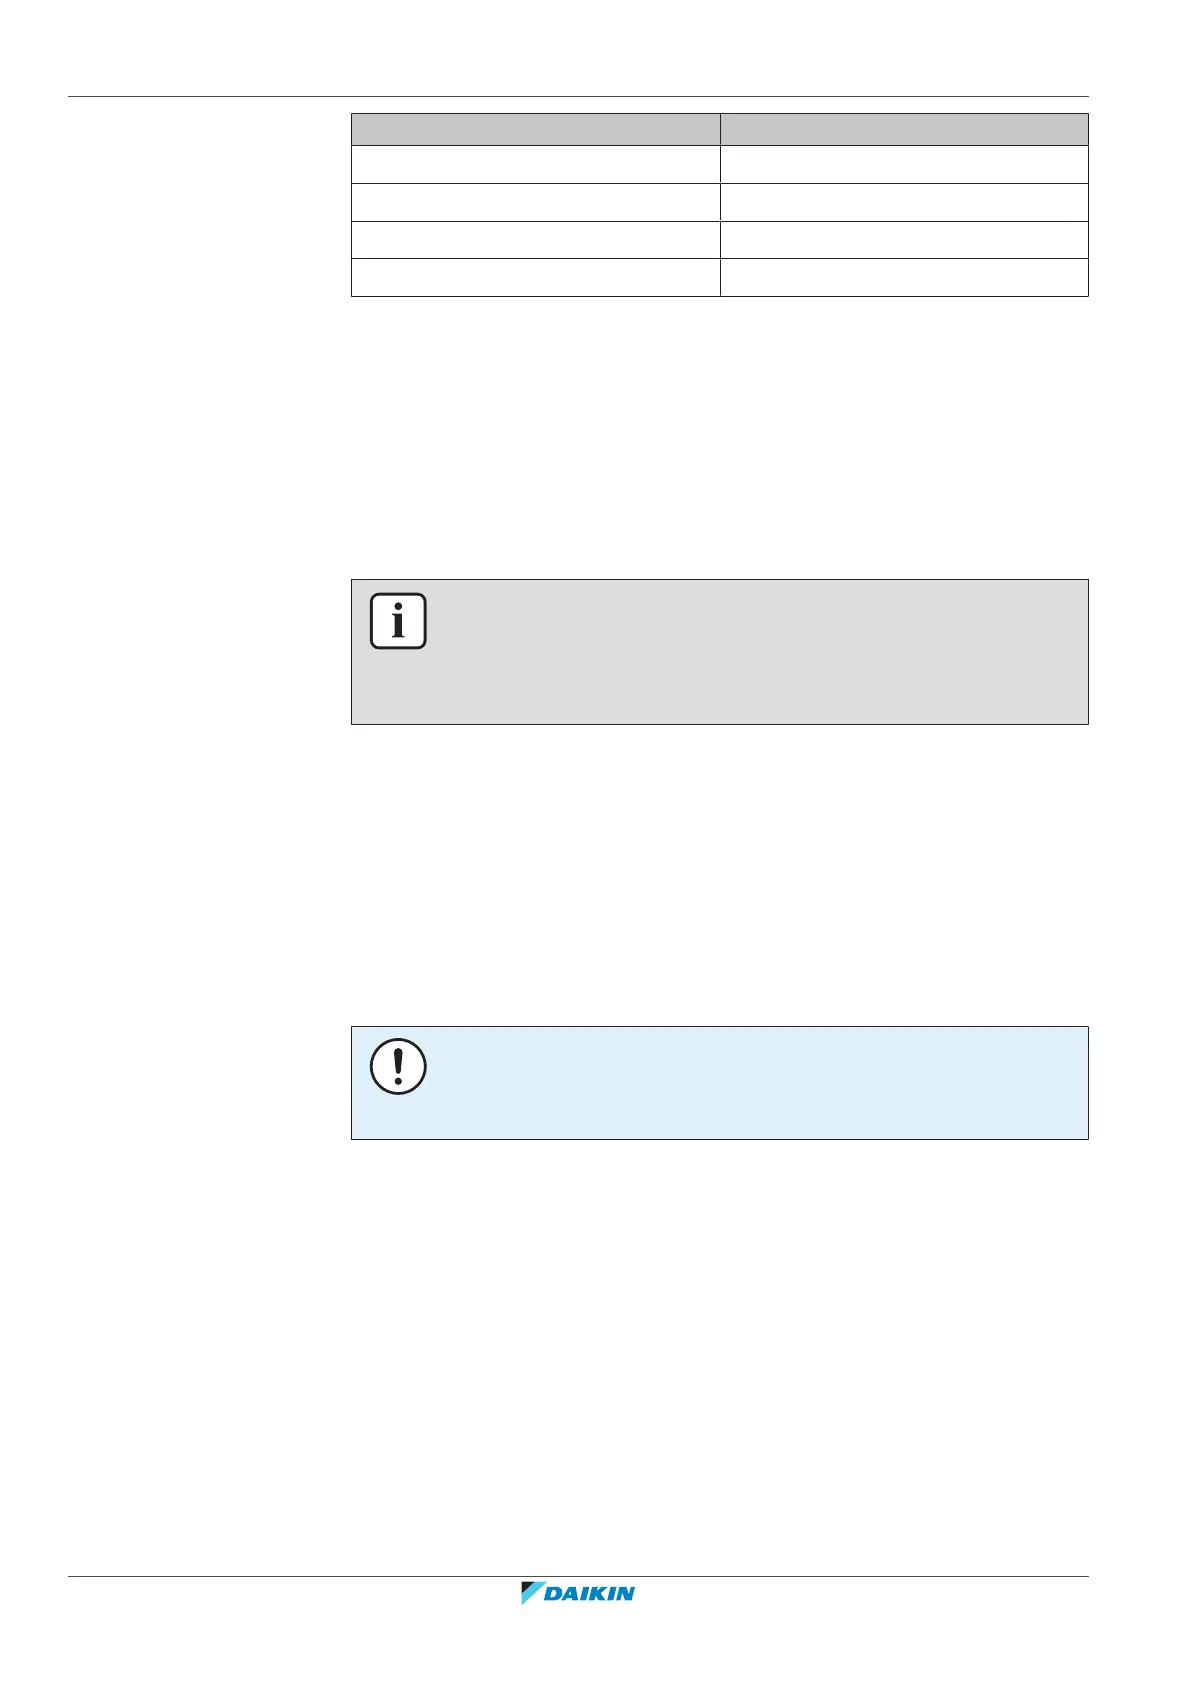Select the second body row left cell
Image resolution: width=1191 pixels, height=1684 pixels.
[x=535, y=202]
